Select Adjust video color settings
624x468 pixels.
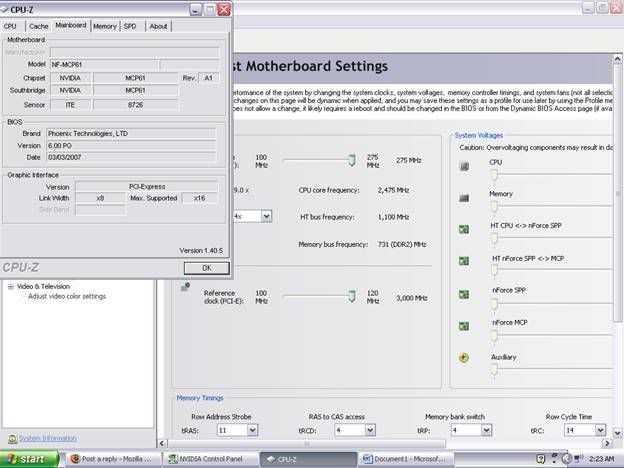pos(67,296)
